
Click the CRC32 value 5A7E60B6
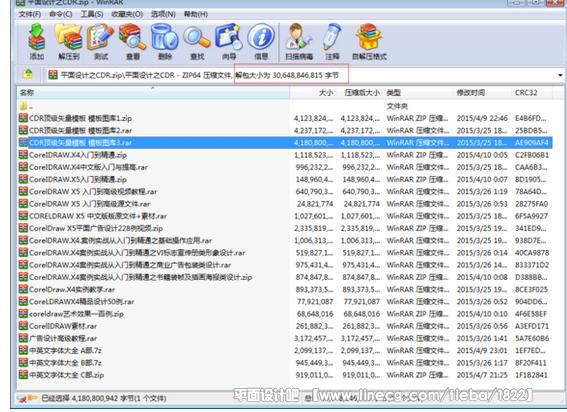[x=532, y=338]
